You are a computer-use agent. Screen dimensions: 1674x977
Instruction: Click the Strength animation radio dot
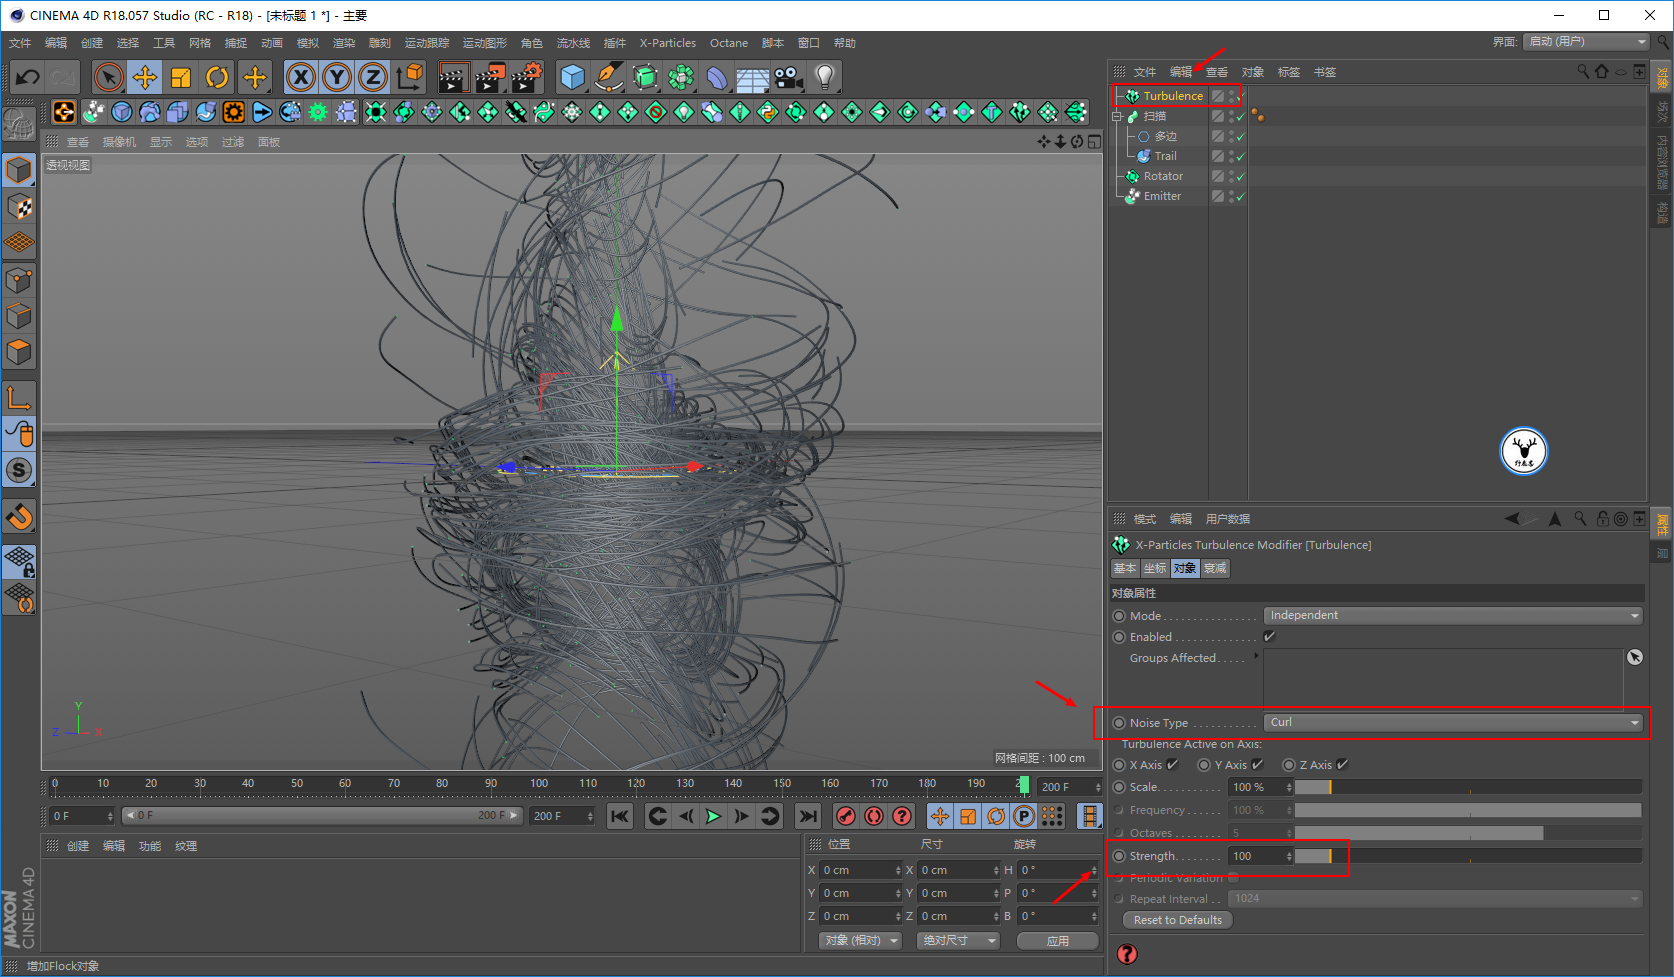point(1119,856)
